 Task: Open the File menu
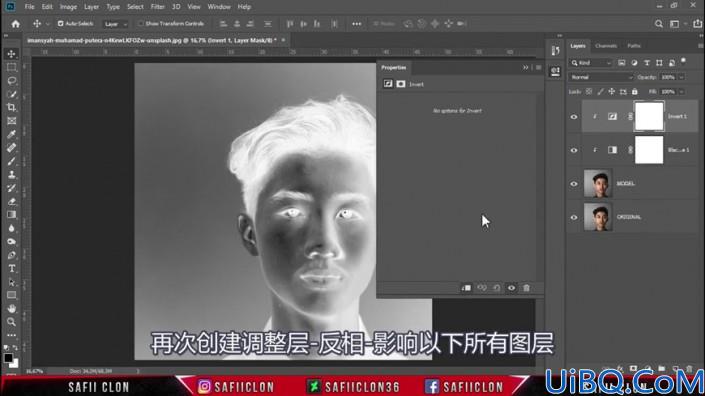(x=30, y=7)
